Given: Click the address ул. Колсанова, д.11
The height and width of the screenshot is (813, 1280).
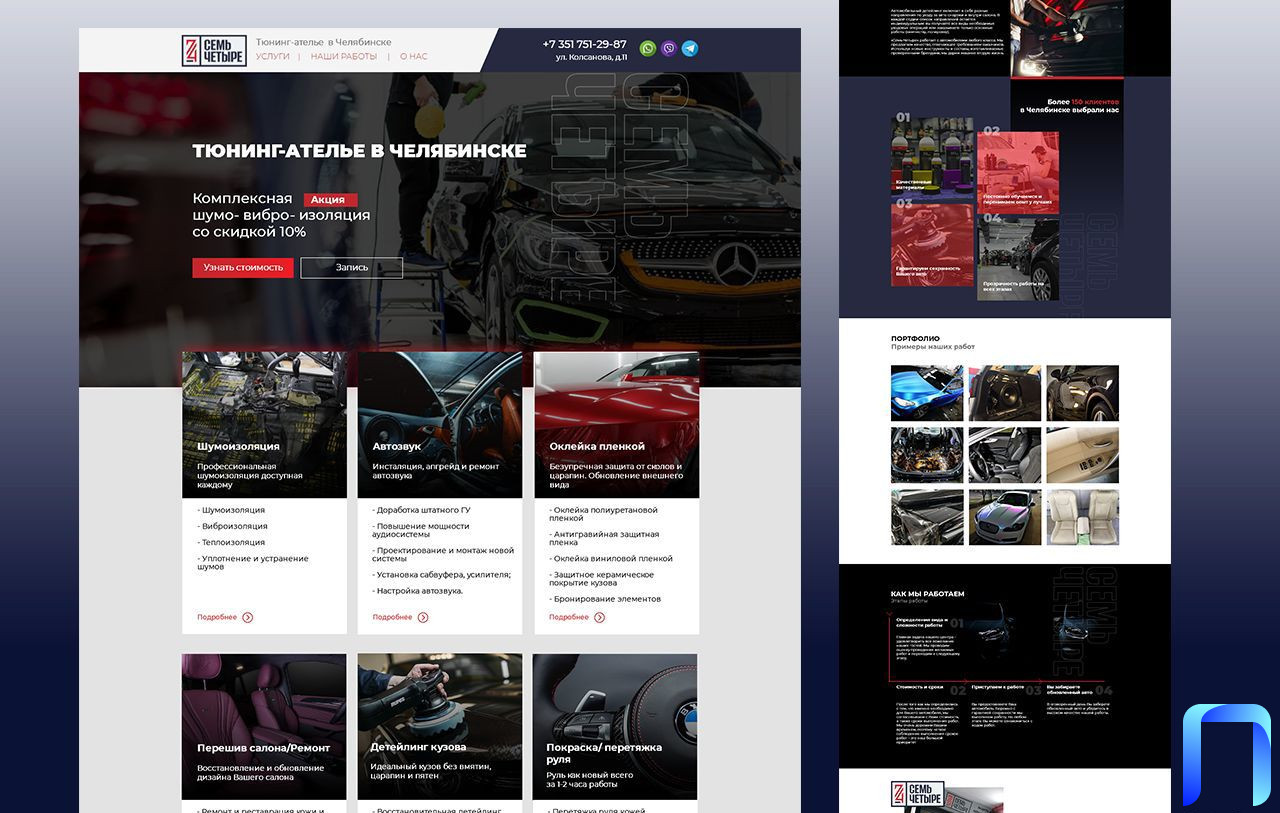Looking at the screenshot, I should tap(592, 58).
